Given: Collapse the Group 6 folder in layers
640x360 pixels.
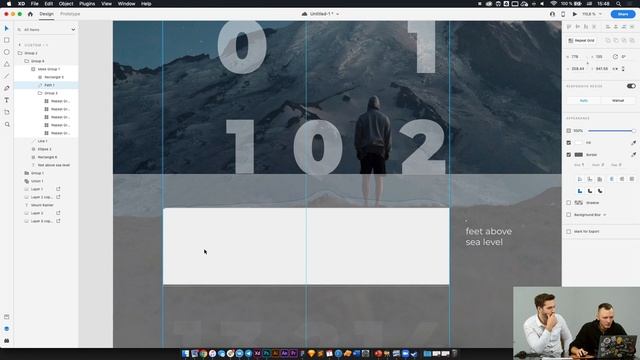Looking at the screenshot, I should 27,61.
